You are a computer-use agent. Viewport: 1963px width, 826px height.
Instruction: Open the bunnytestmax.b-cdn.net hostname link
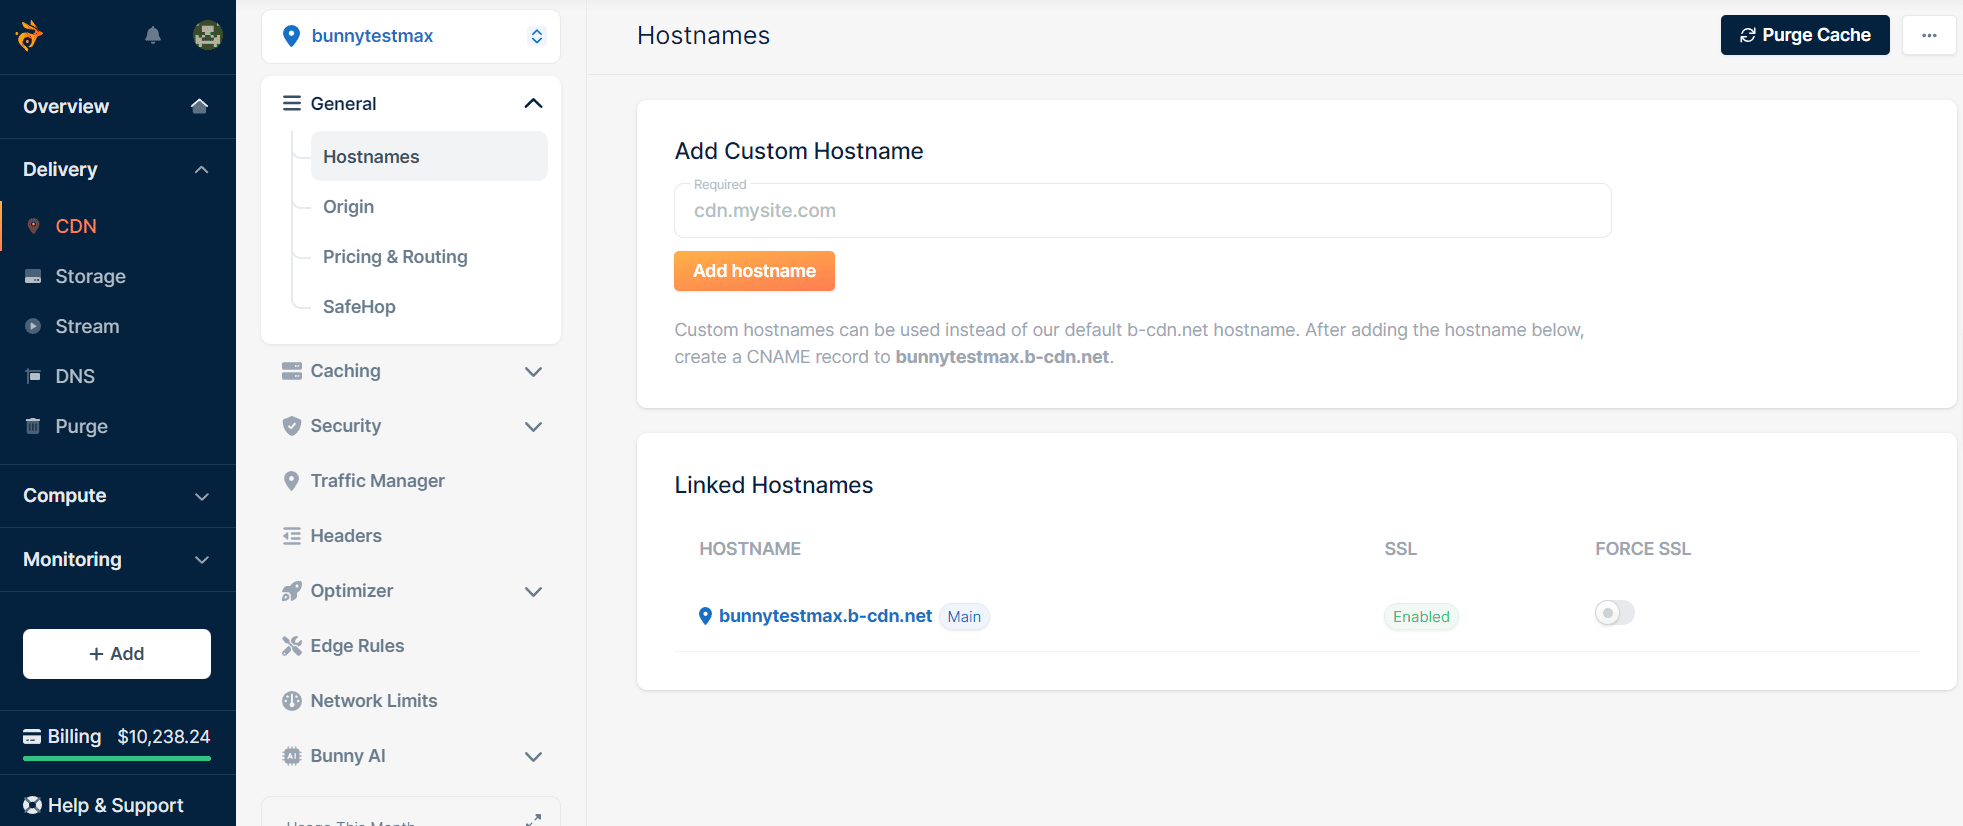point(825,616)
